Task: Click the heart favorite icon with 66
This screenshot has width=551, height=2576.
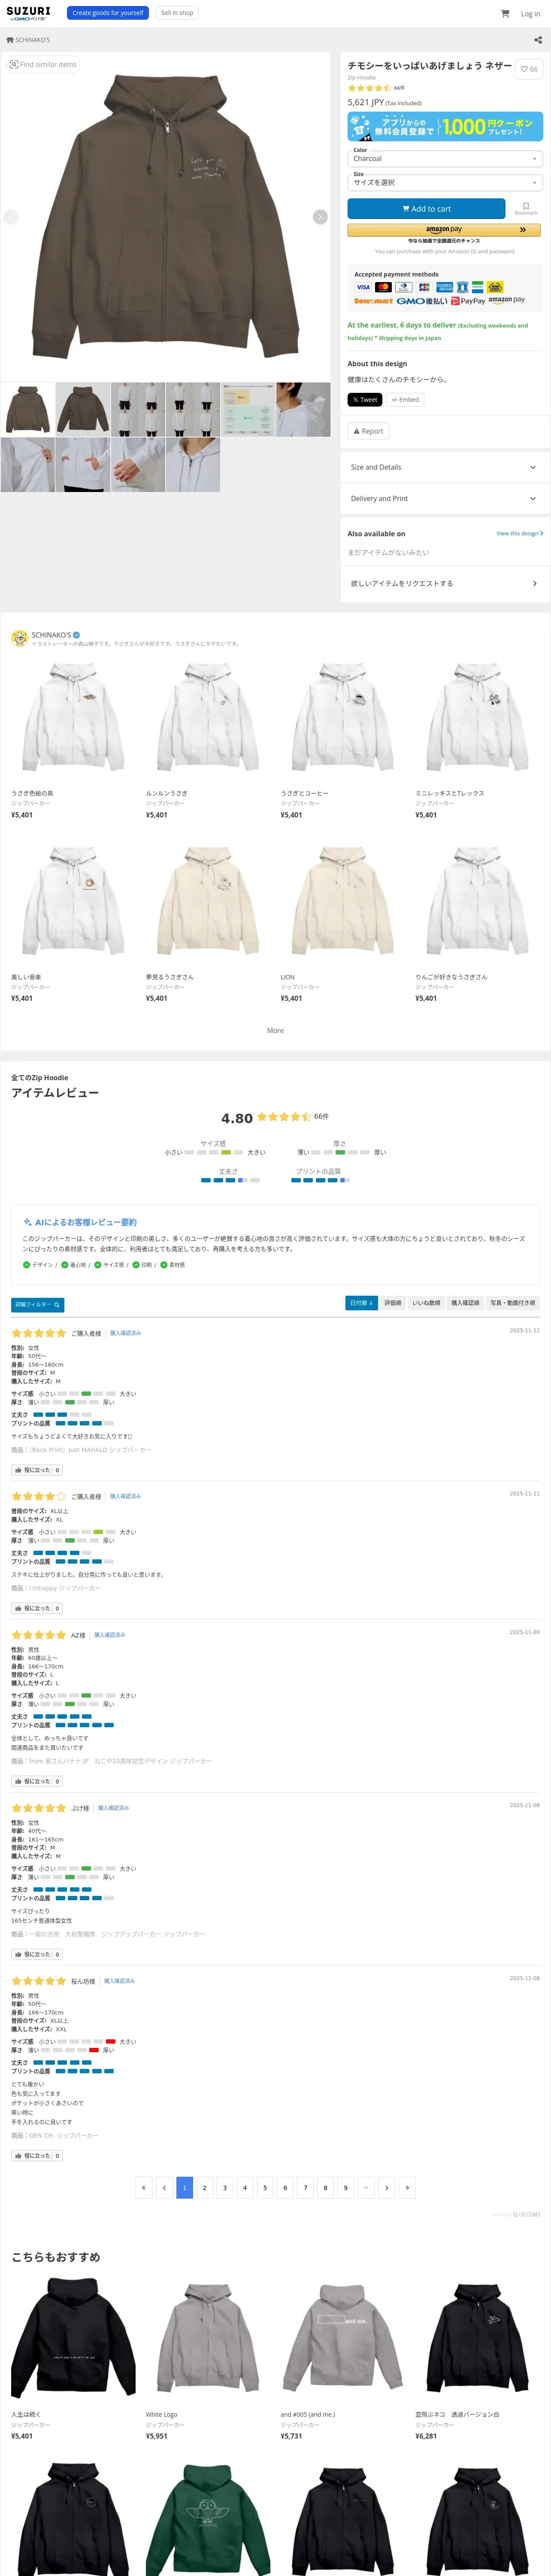Action: click(529, 69)
